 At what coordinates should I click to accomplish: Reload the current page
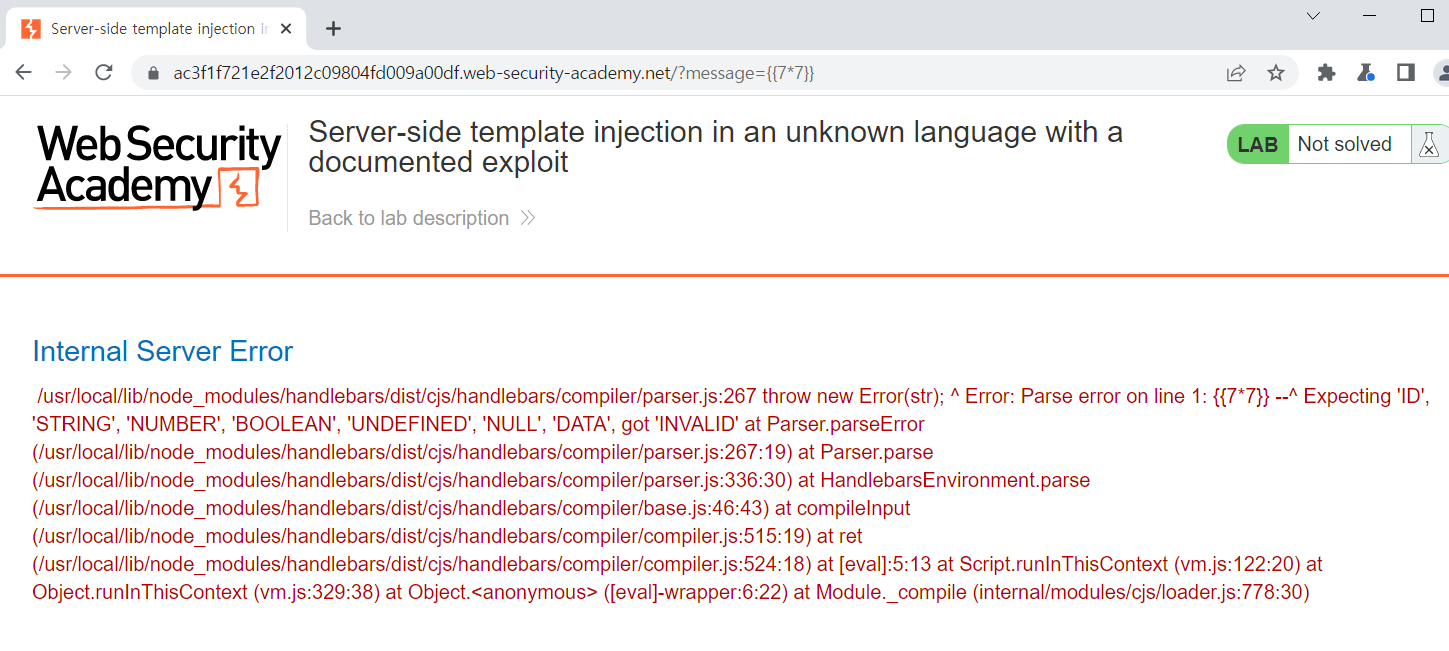coord(103,72)
